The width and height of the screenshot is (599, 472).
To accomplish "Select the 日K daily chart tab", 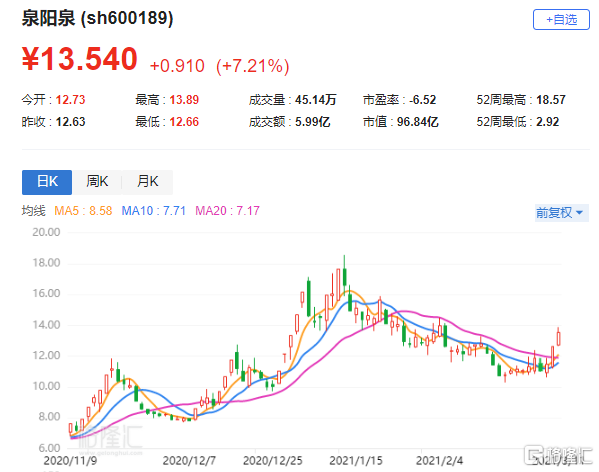I will pyautogui.click(x=47, y=182).
